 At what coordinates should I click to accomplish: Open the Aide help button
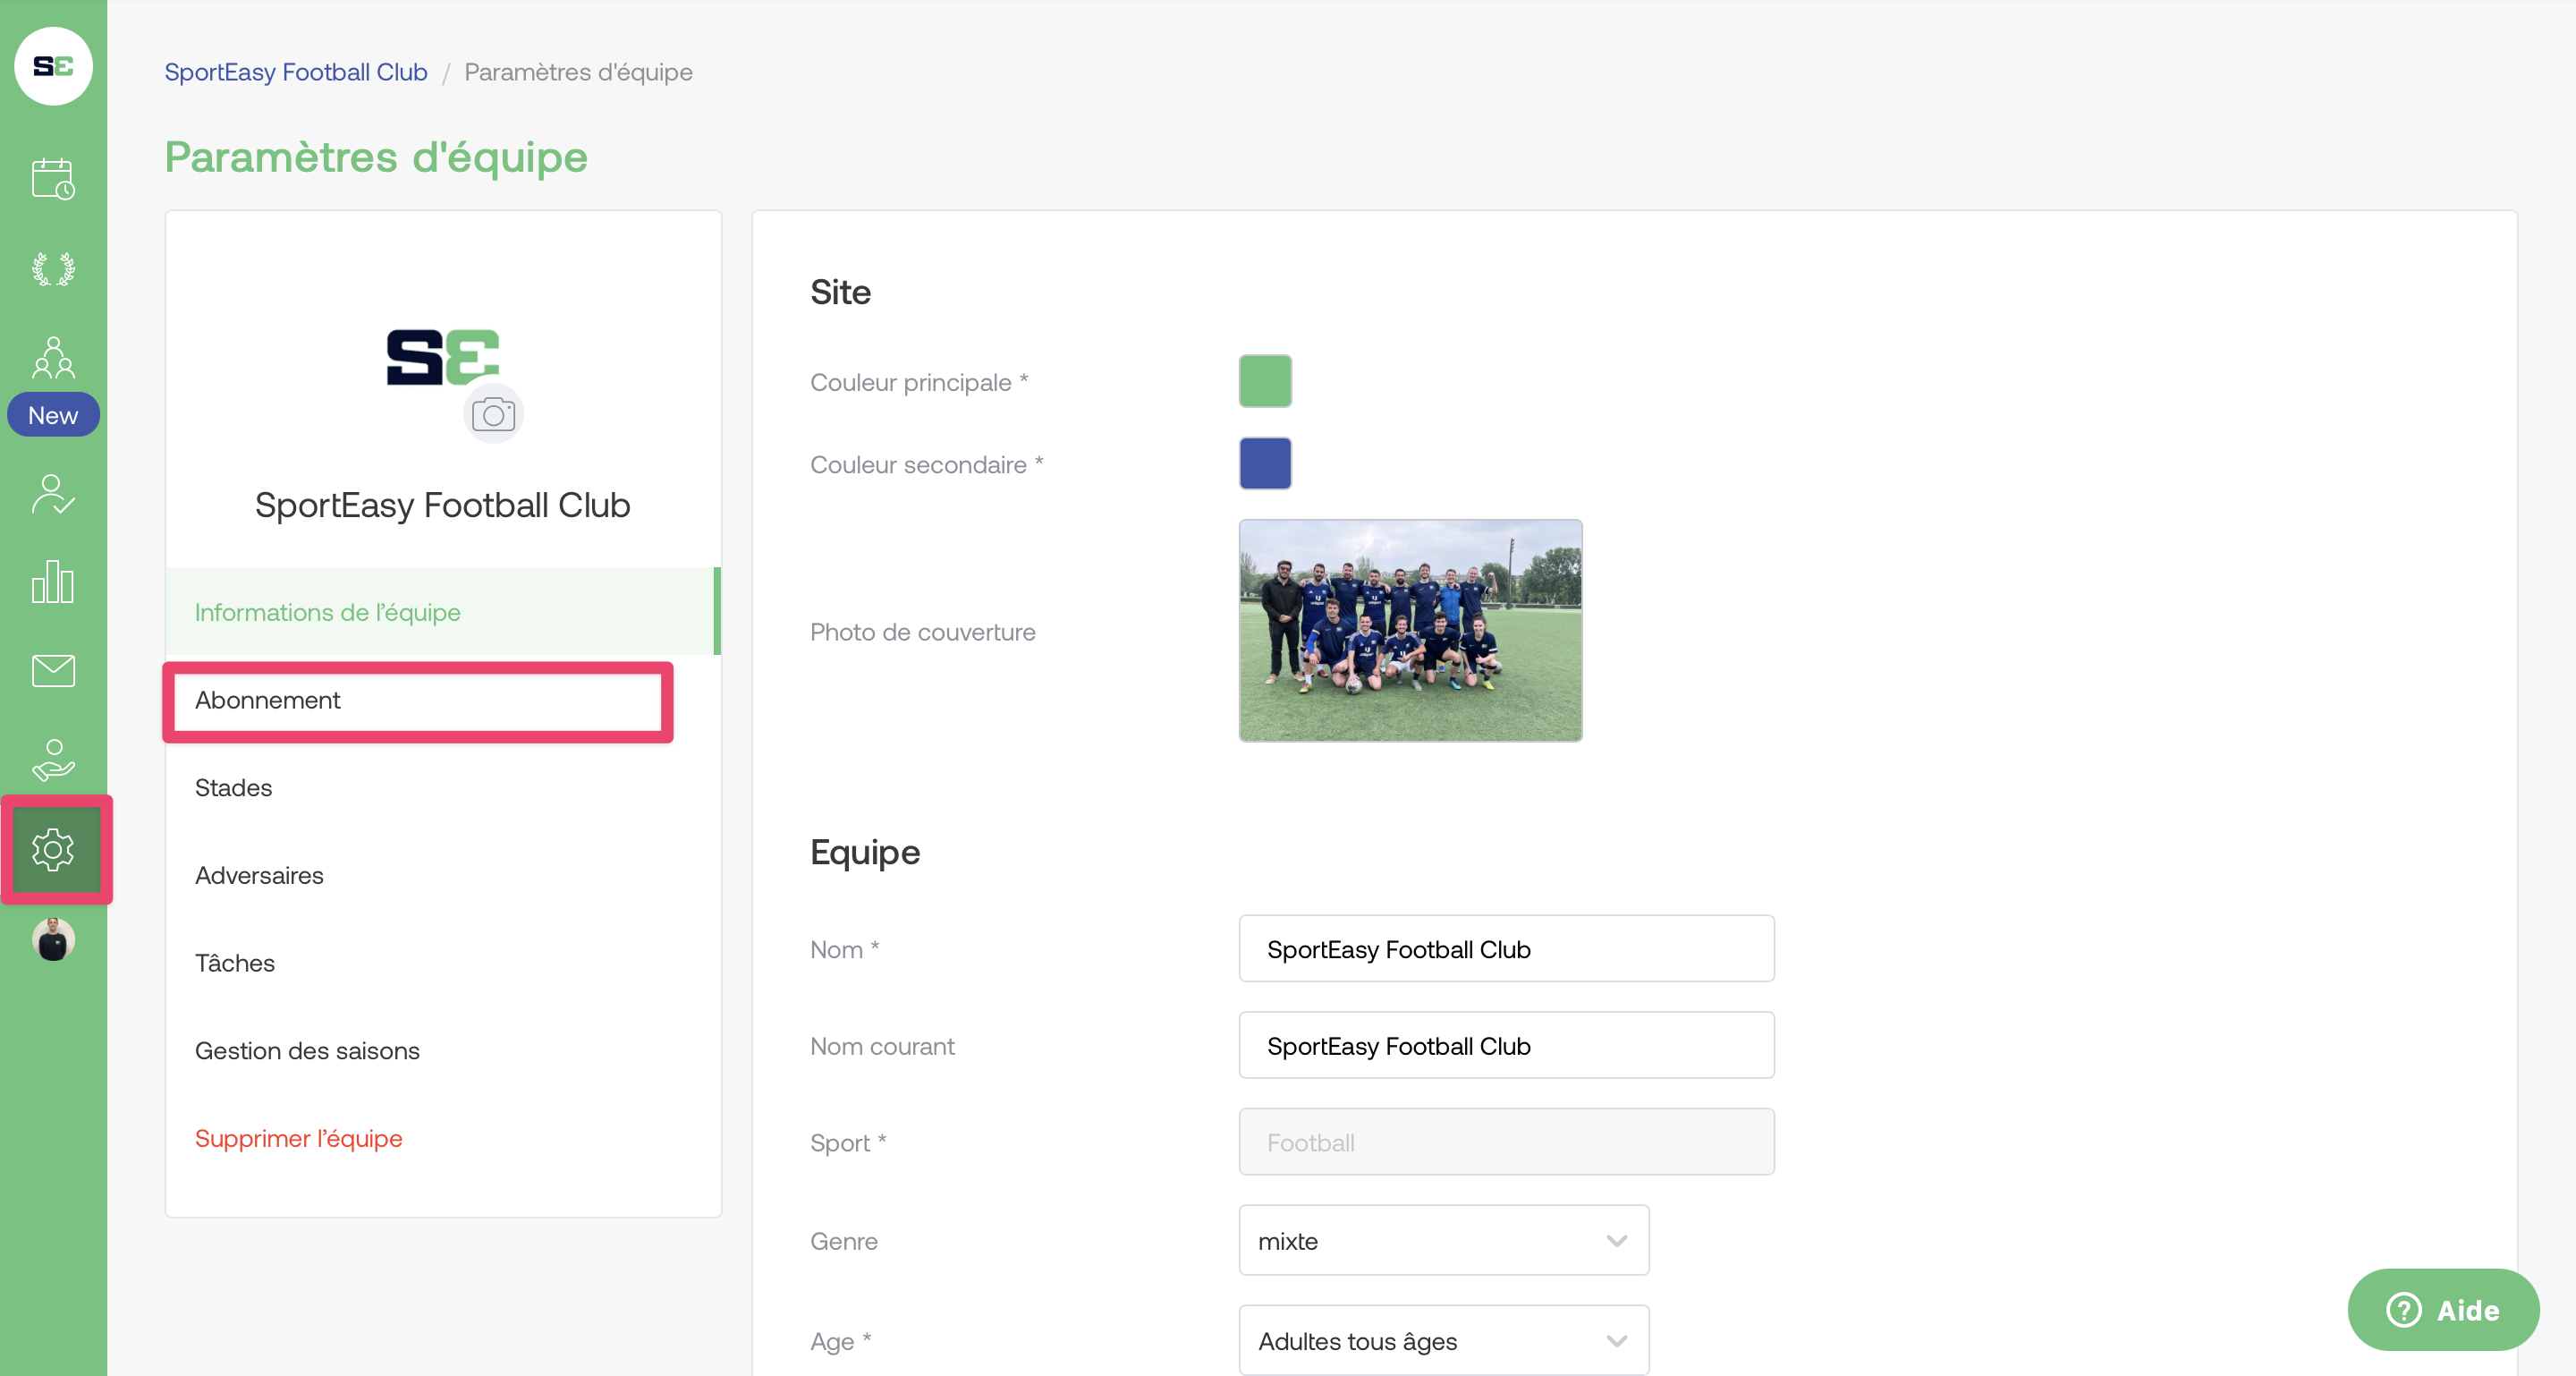point(2442,1310)
